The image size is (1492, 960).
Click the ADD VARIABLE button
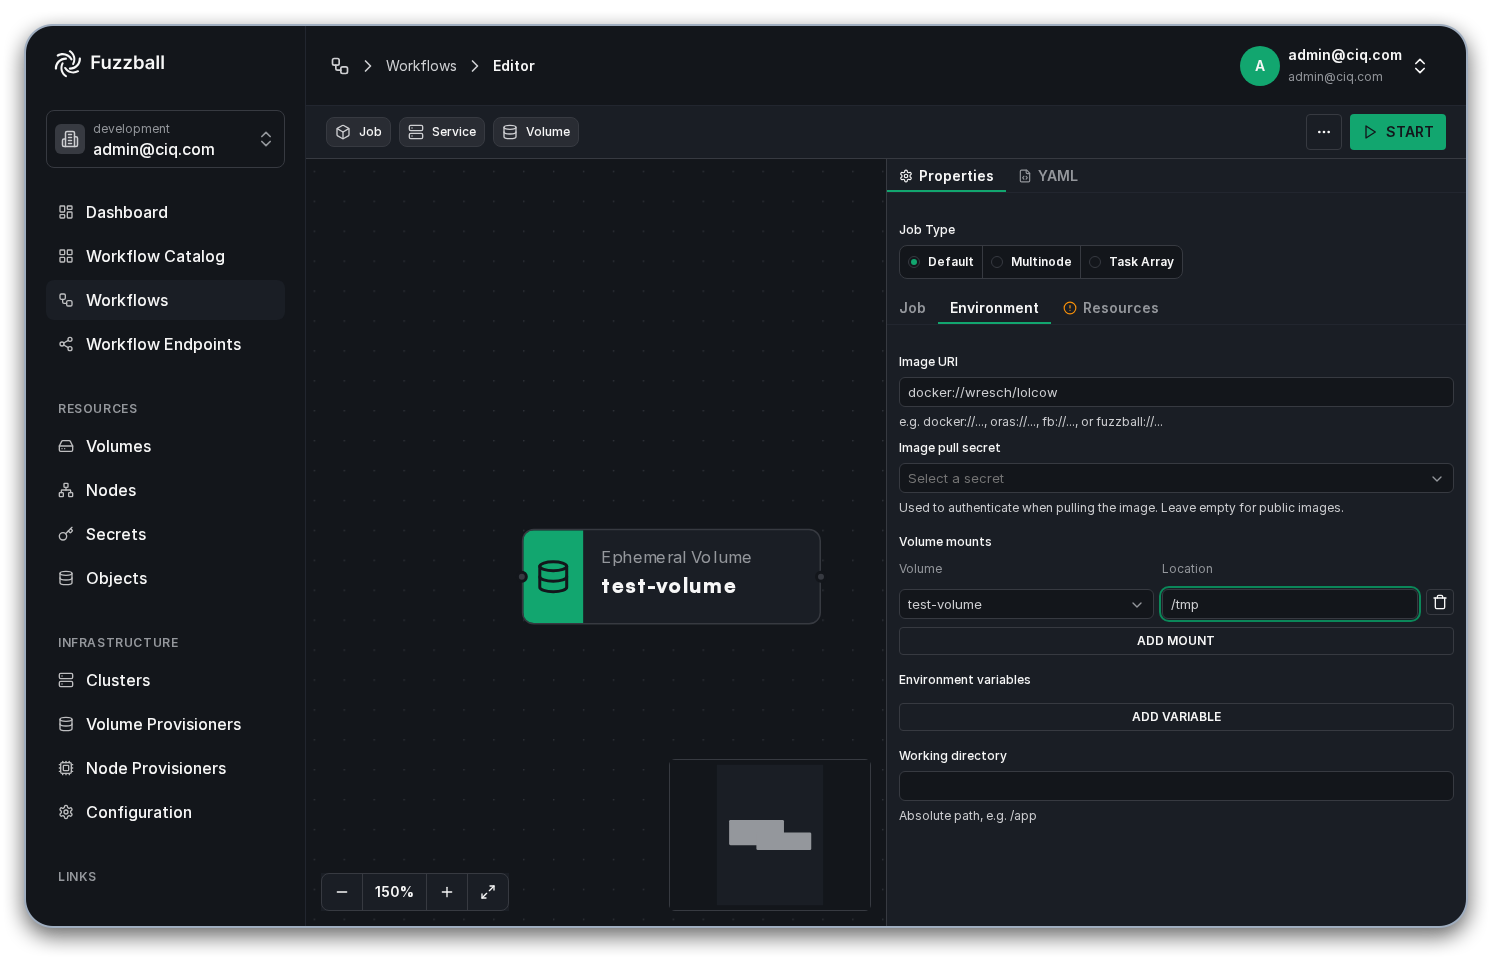pyautogui.click(x=1176, y=717)
